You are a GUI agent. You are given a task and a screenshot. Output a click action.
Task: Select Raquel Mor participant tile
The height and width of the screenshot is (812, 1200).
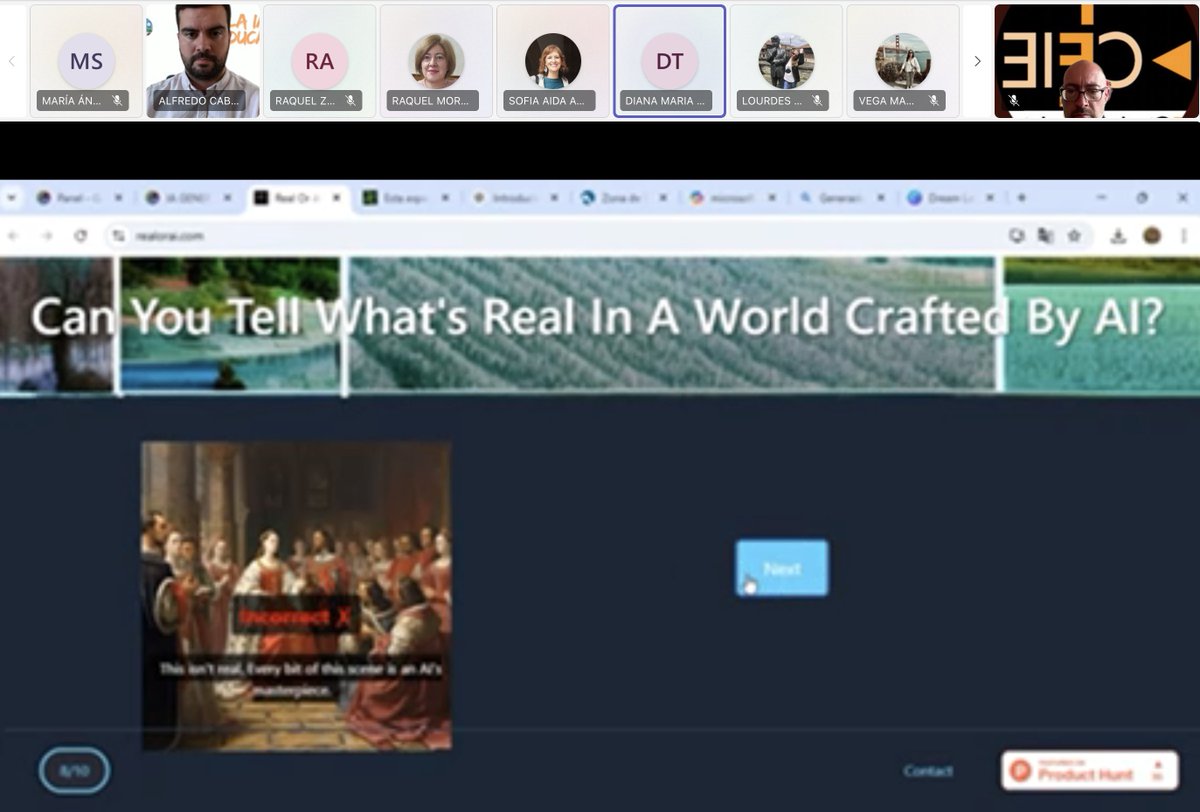(436, 61)
